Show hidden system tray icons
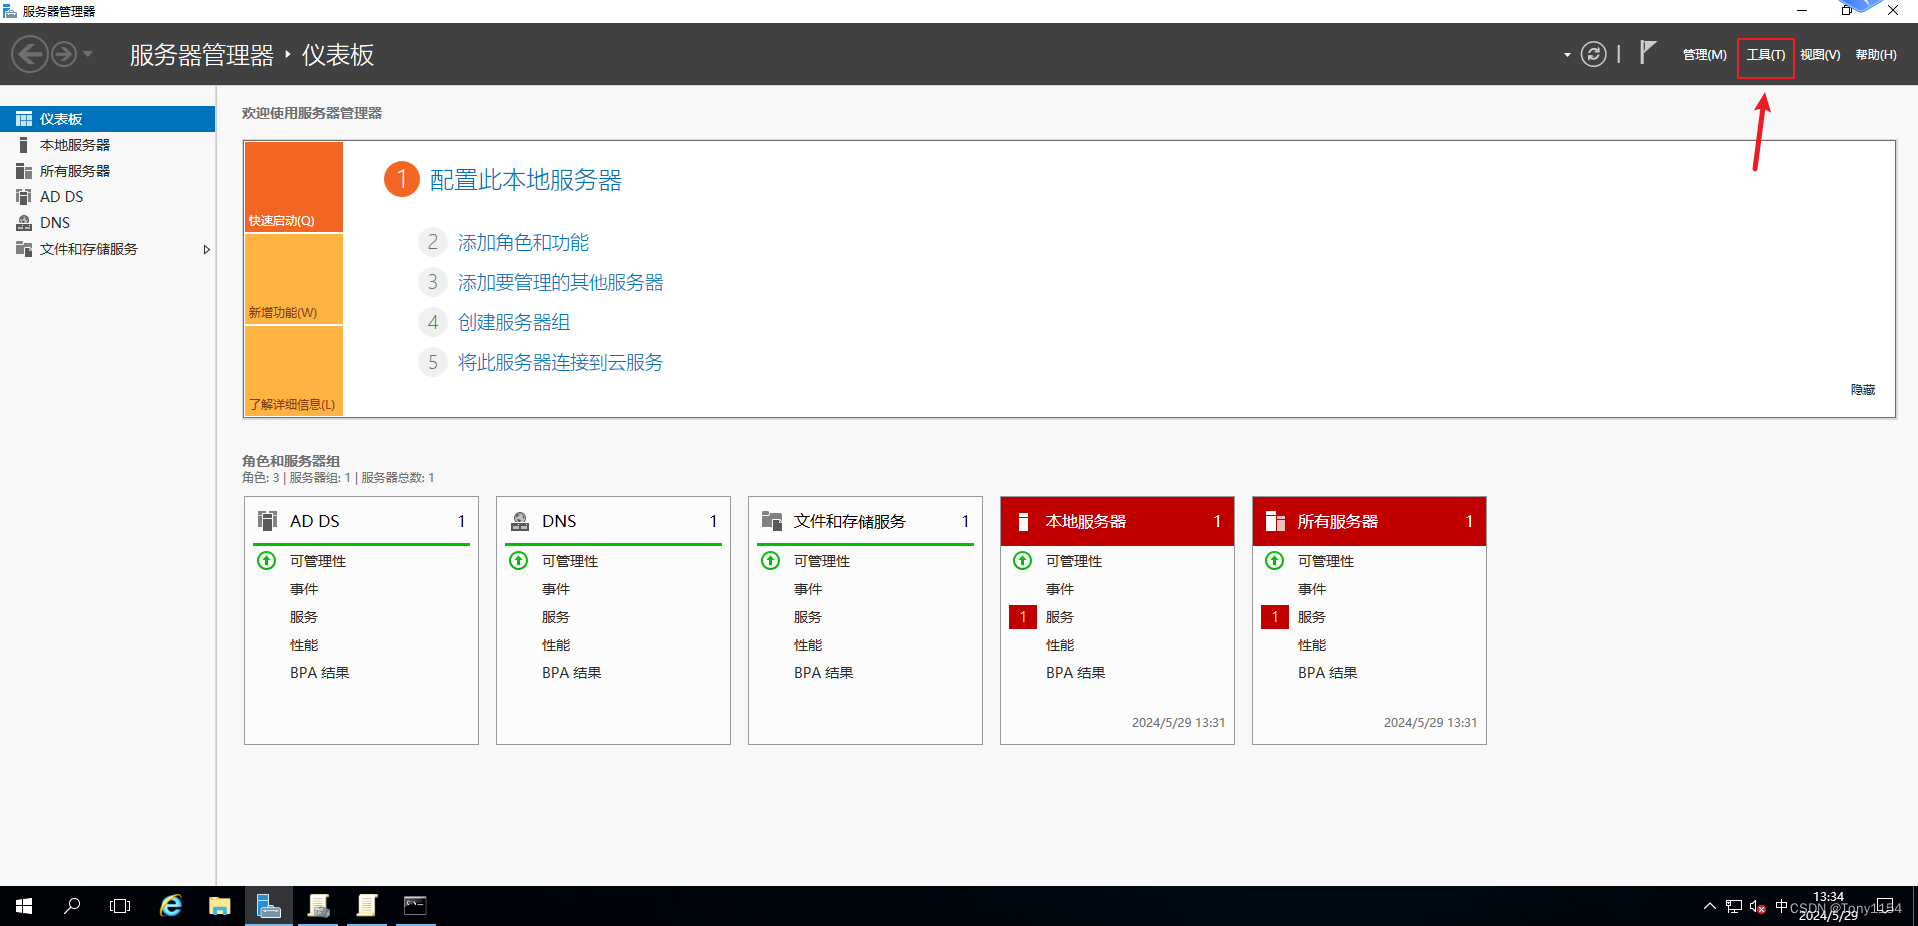This screenshot has height=926, width=1918. [1709, 907]
